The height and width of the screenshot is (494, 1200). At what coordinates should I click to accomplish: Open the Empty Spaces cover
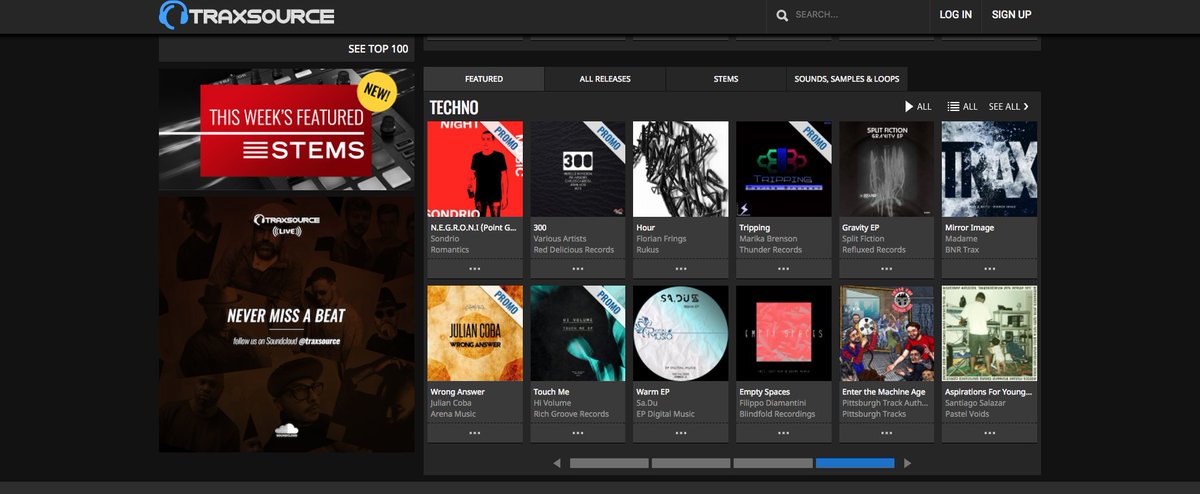coord(784,333)
